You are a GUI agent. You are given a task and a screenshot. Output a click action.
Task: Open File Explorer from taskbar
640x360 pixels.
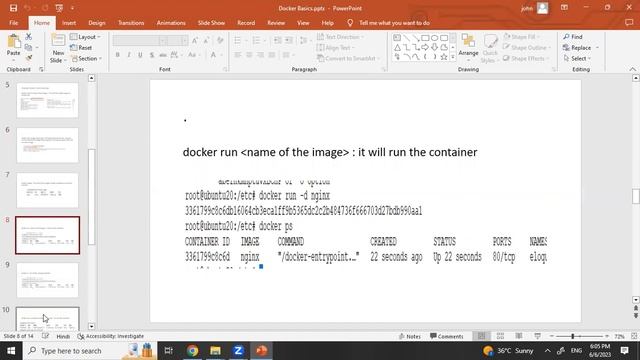tap(216, 351)
